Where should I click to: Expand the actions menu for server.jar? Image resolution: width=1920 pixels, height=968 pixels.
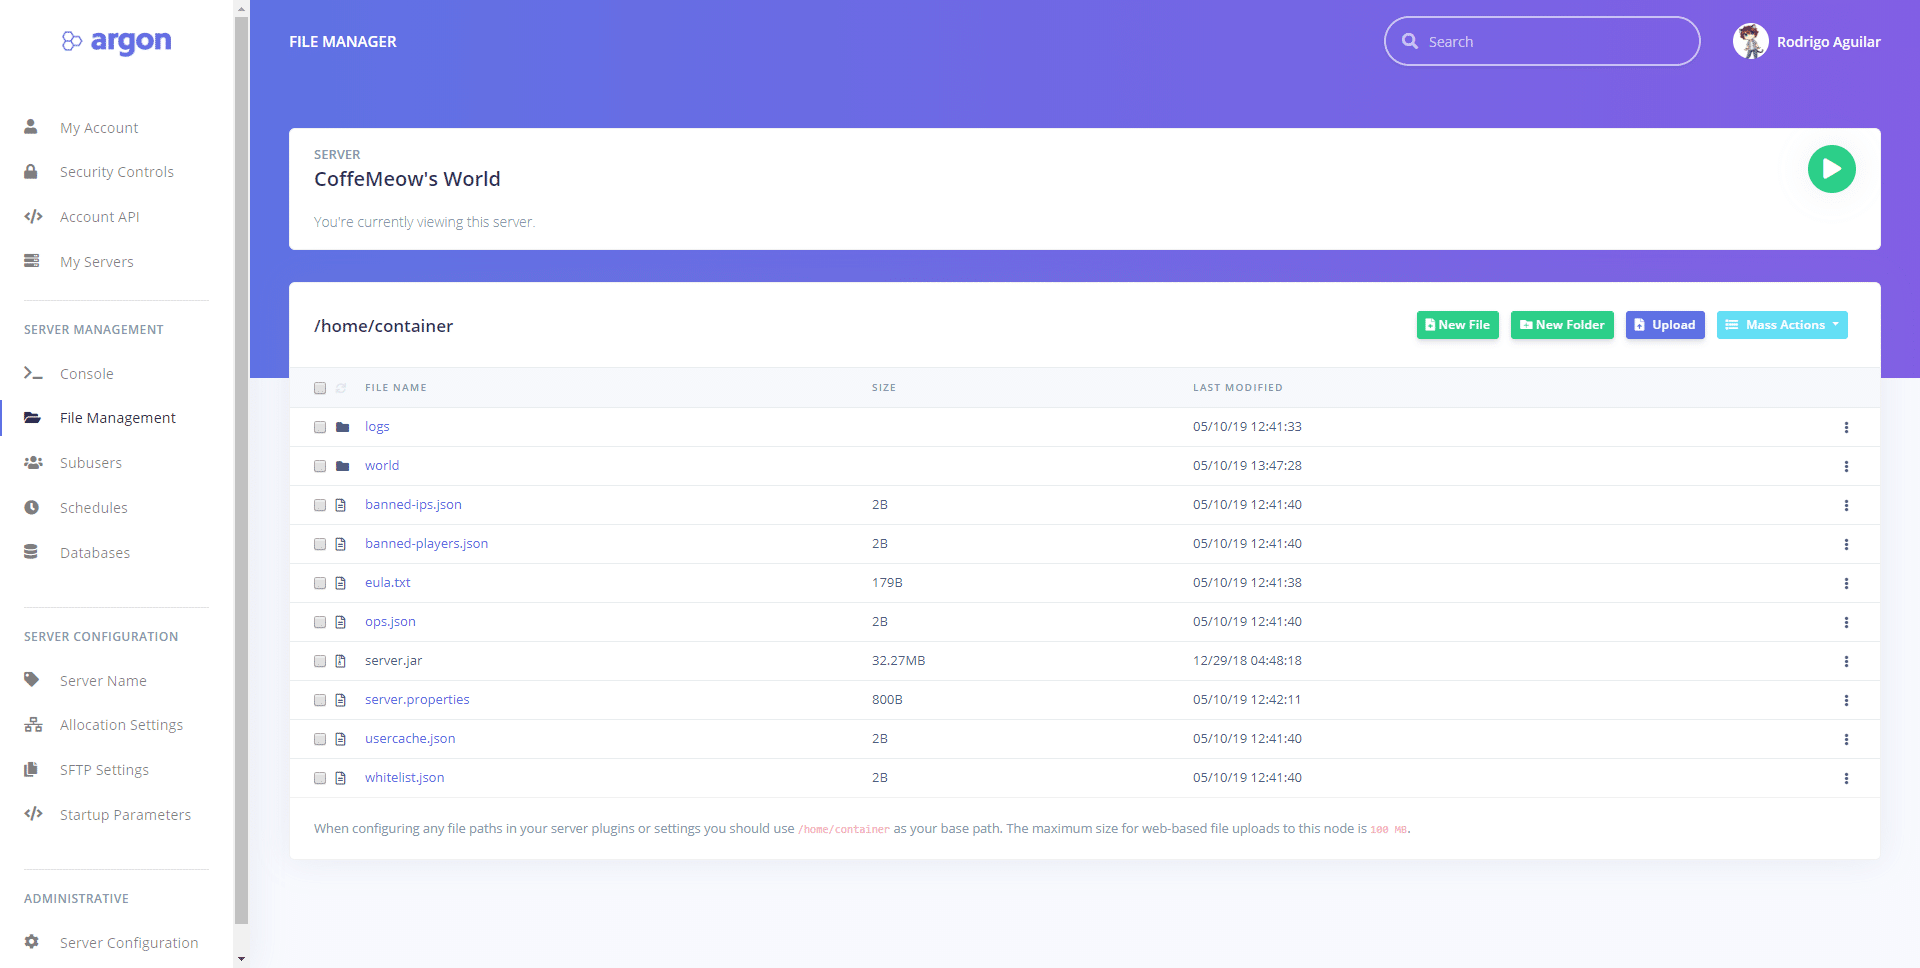pyautogui.click(x=1846, y=661)
